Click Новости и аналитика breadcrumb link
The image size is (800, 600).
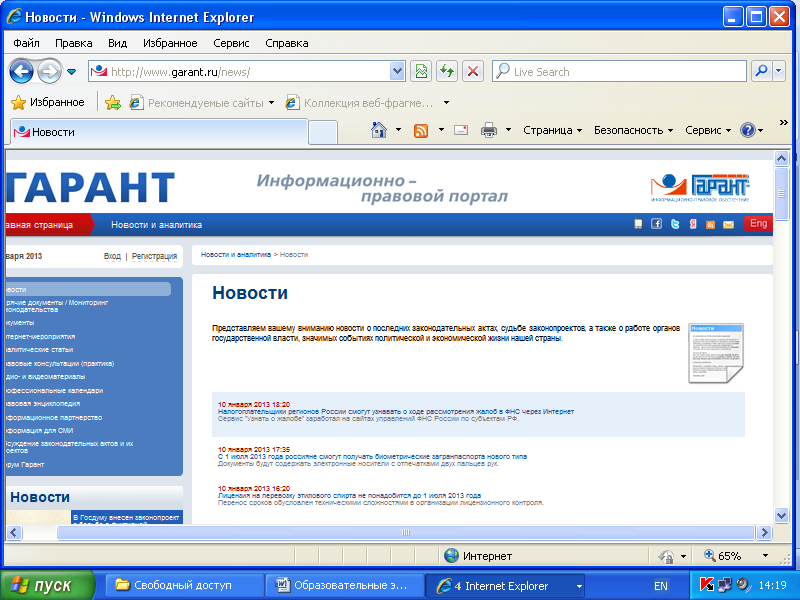pyautogui.click(x=236, y=254)
